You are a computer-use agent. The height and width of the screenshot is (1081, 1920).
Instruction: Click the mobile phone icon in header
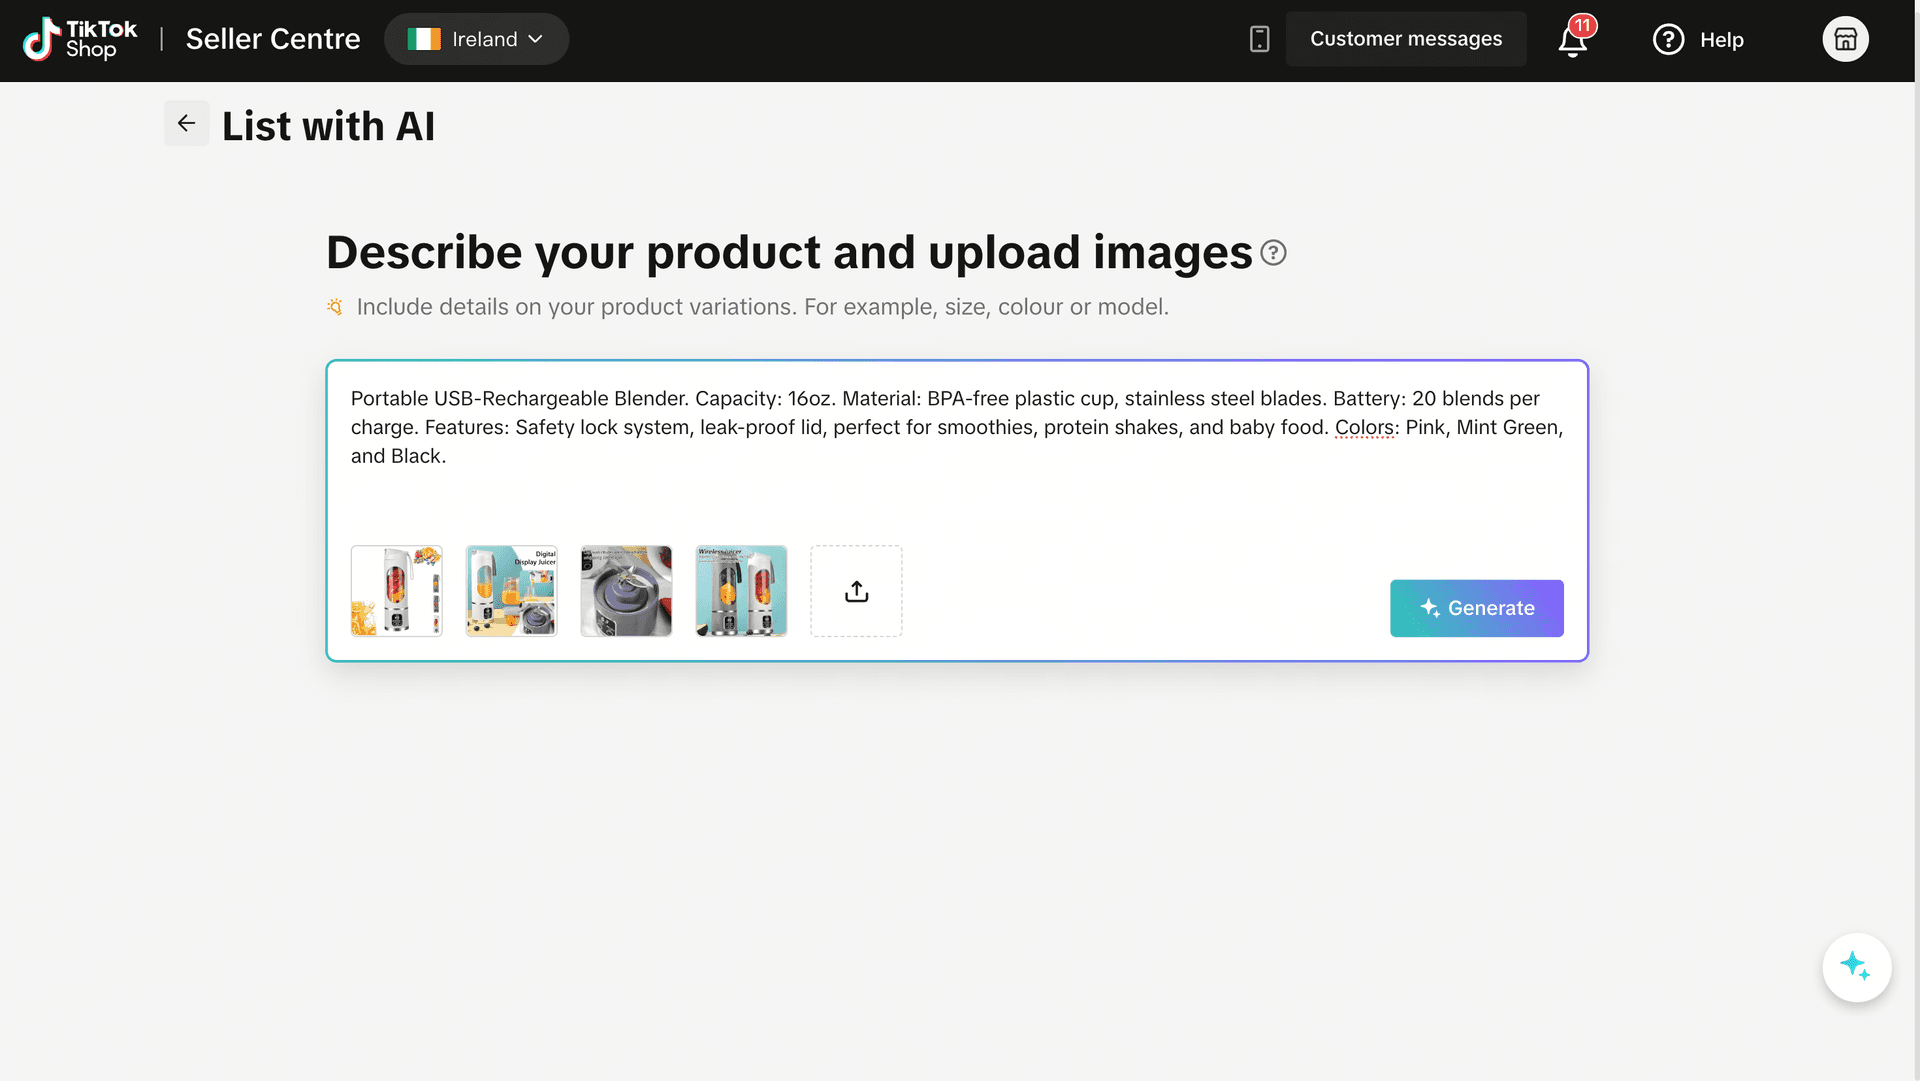click(1259, 39)
